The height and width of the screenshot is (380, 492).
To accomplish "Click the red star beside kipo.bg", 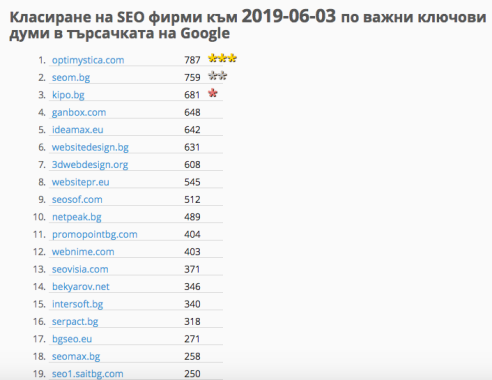I will pos(213,93).
